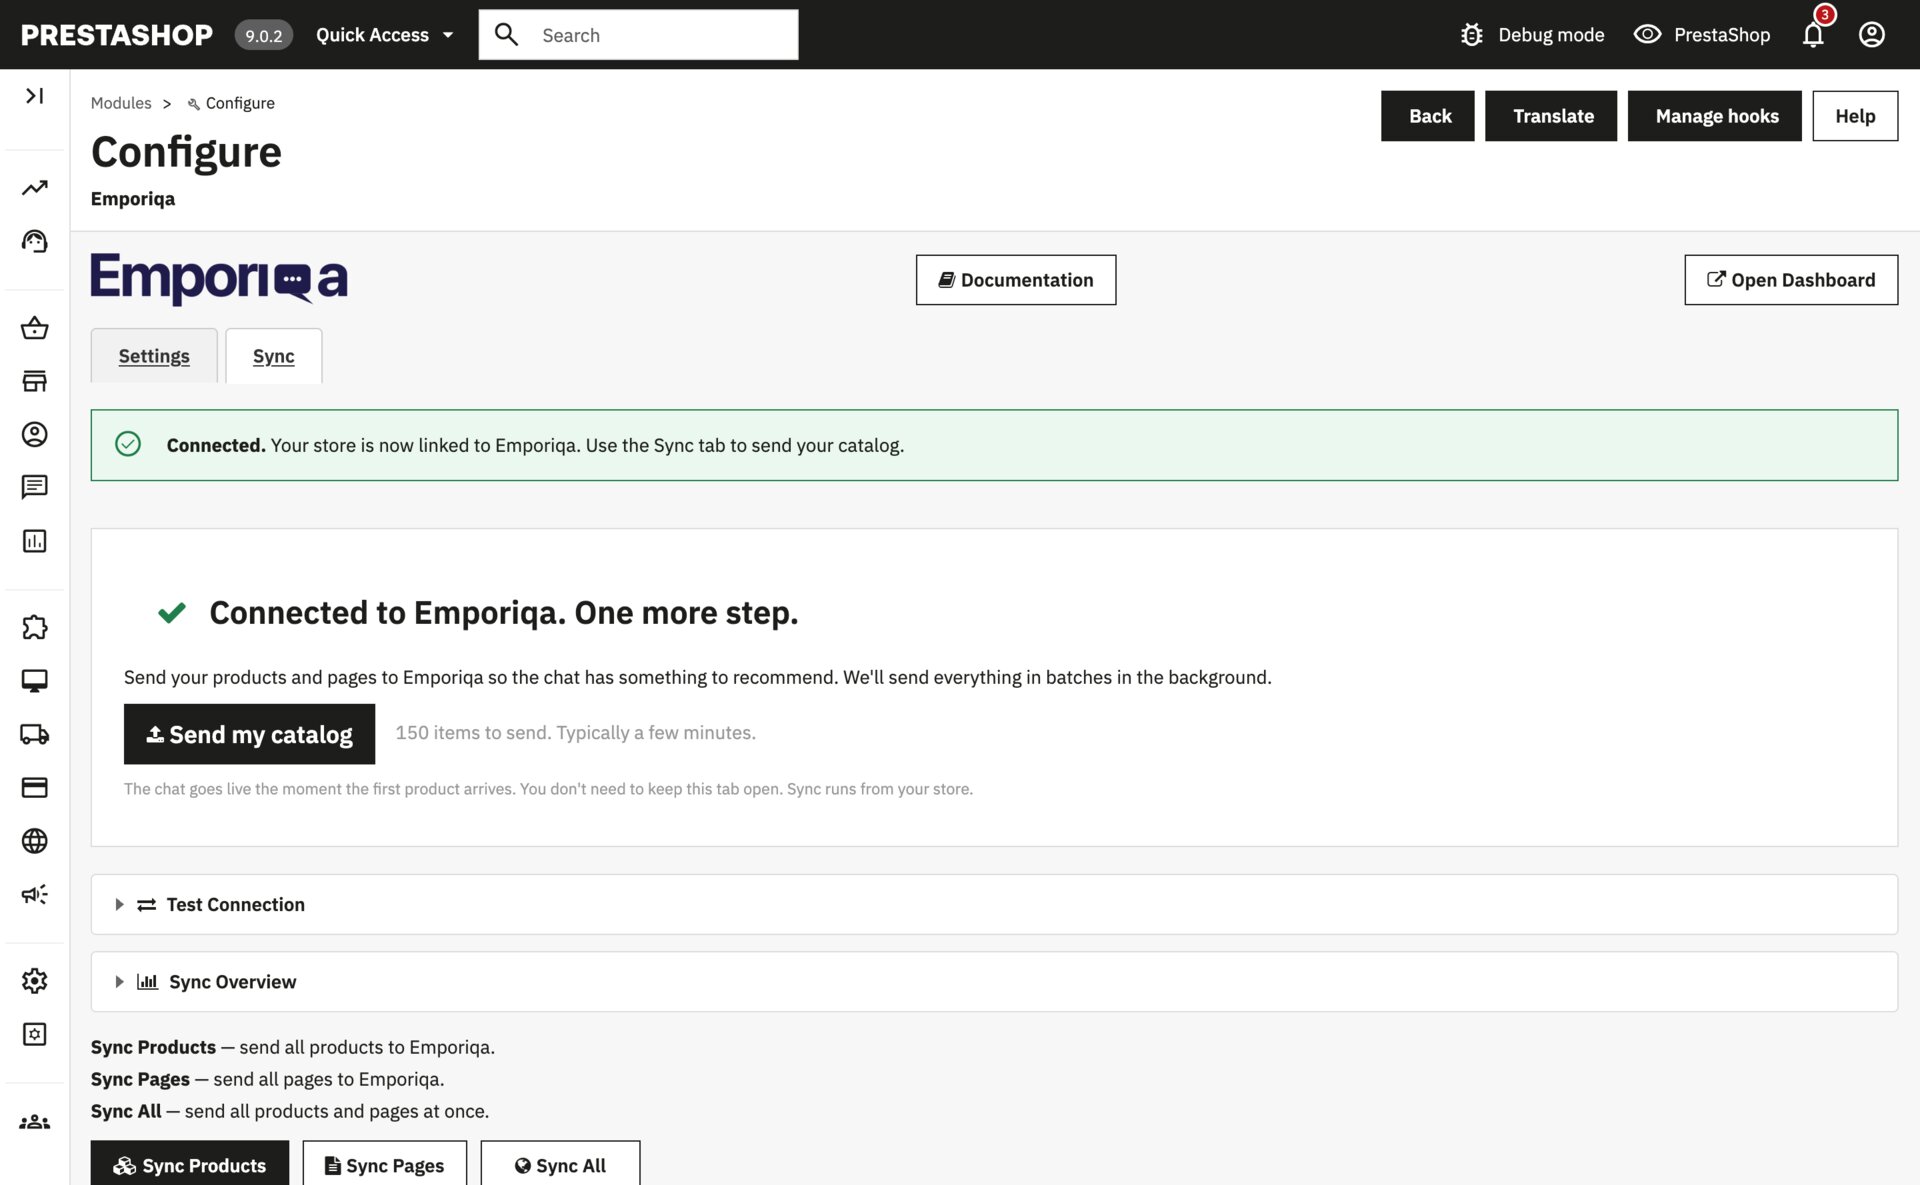The image size is (1920, 1185).
Task: Open Modules puzzle icon in sidebar
Action: coord(34,627)
